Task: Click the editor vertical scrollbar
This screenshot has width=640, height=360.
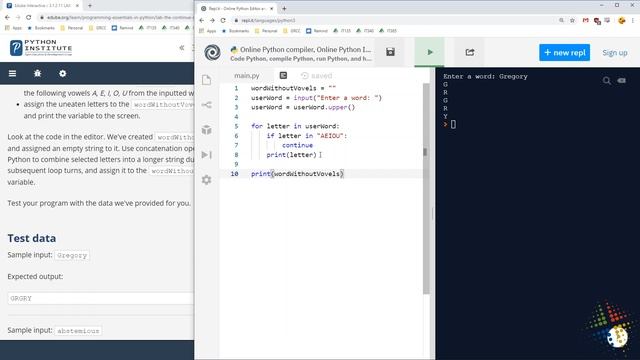Action: [426, 188]
